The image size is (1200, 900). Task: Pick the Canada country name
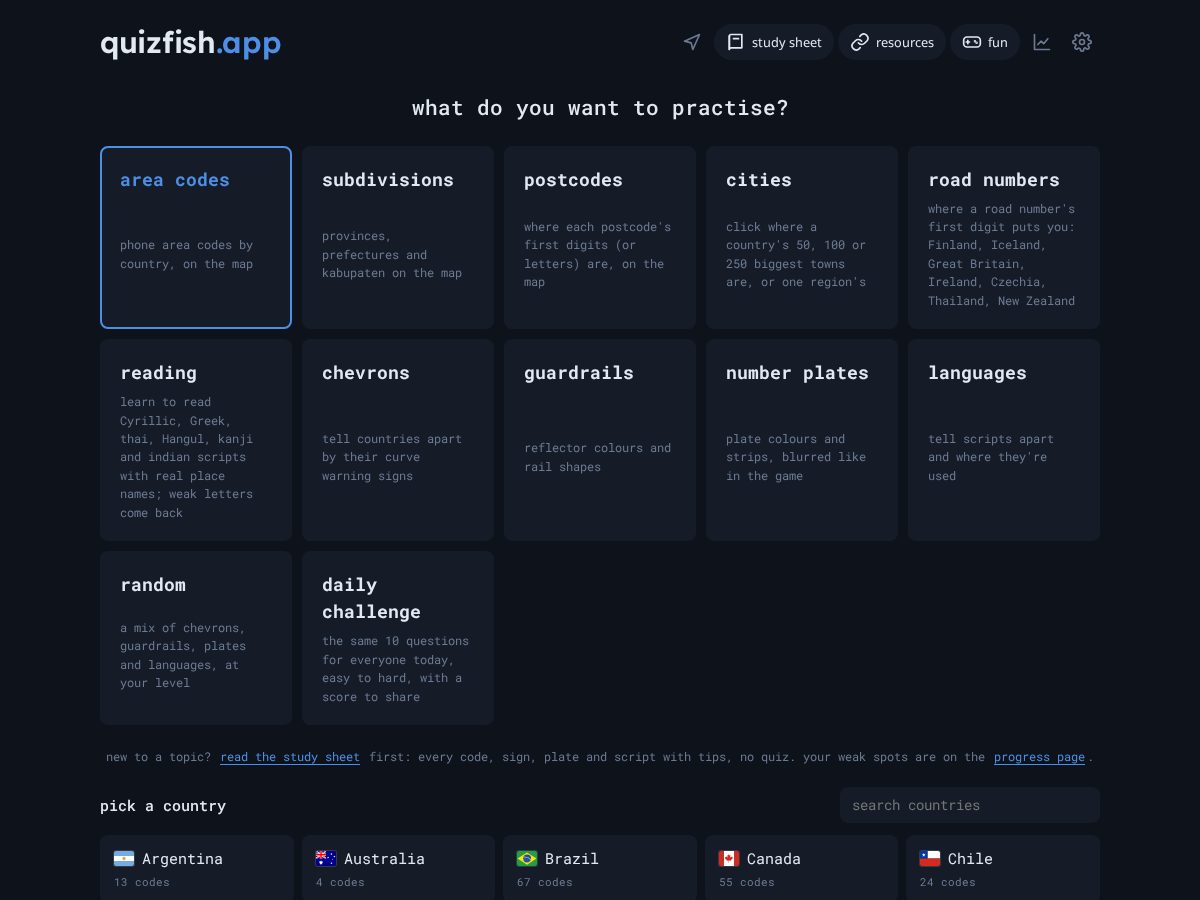[x=774, y=858]
